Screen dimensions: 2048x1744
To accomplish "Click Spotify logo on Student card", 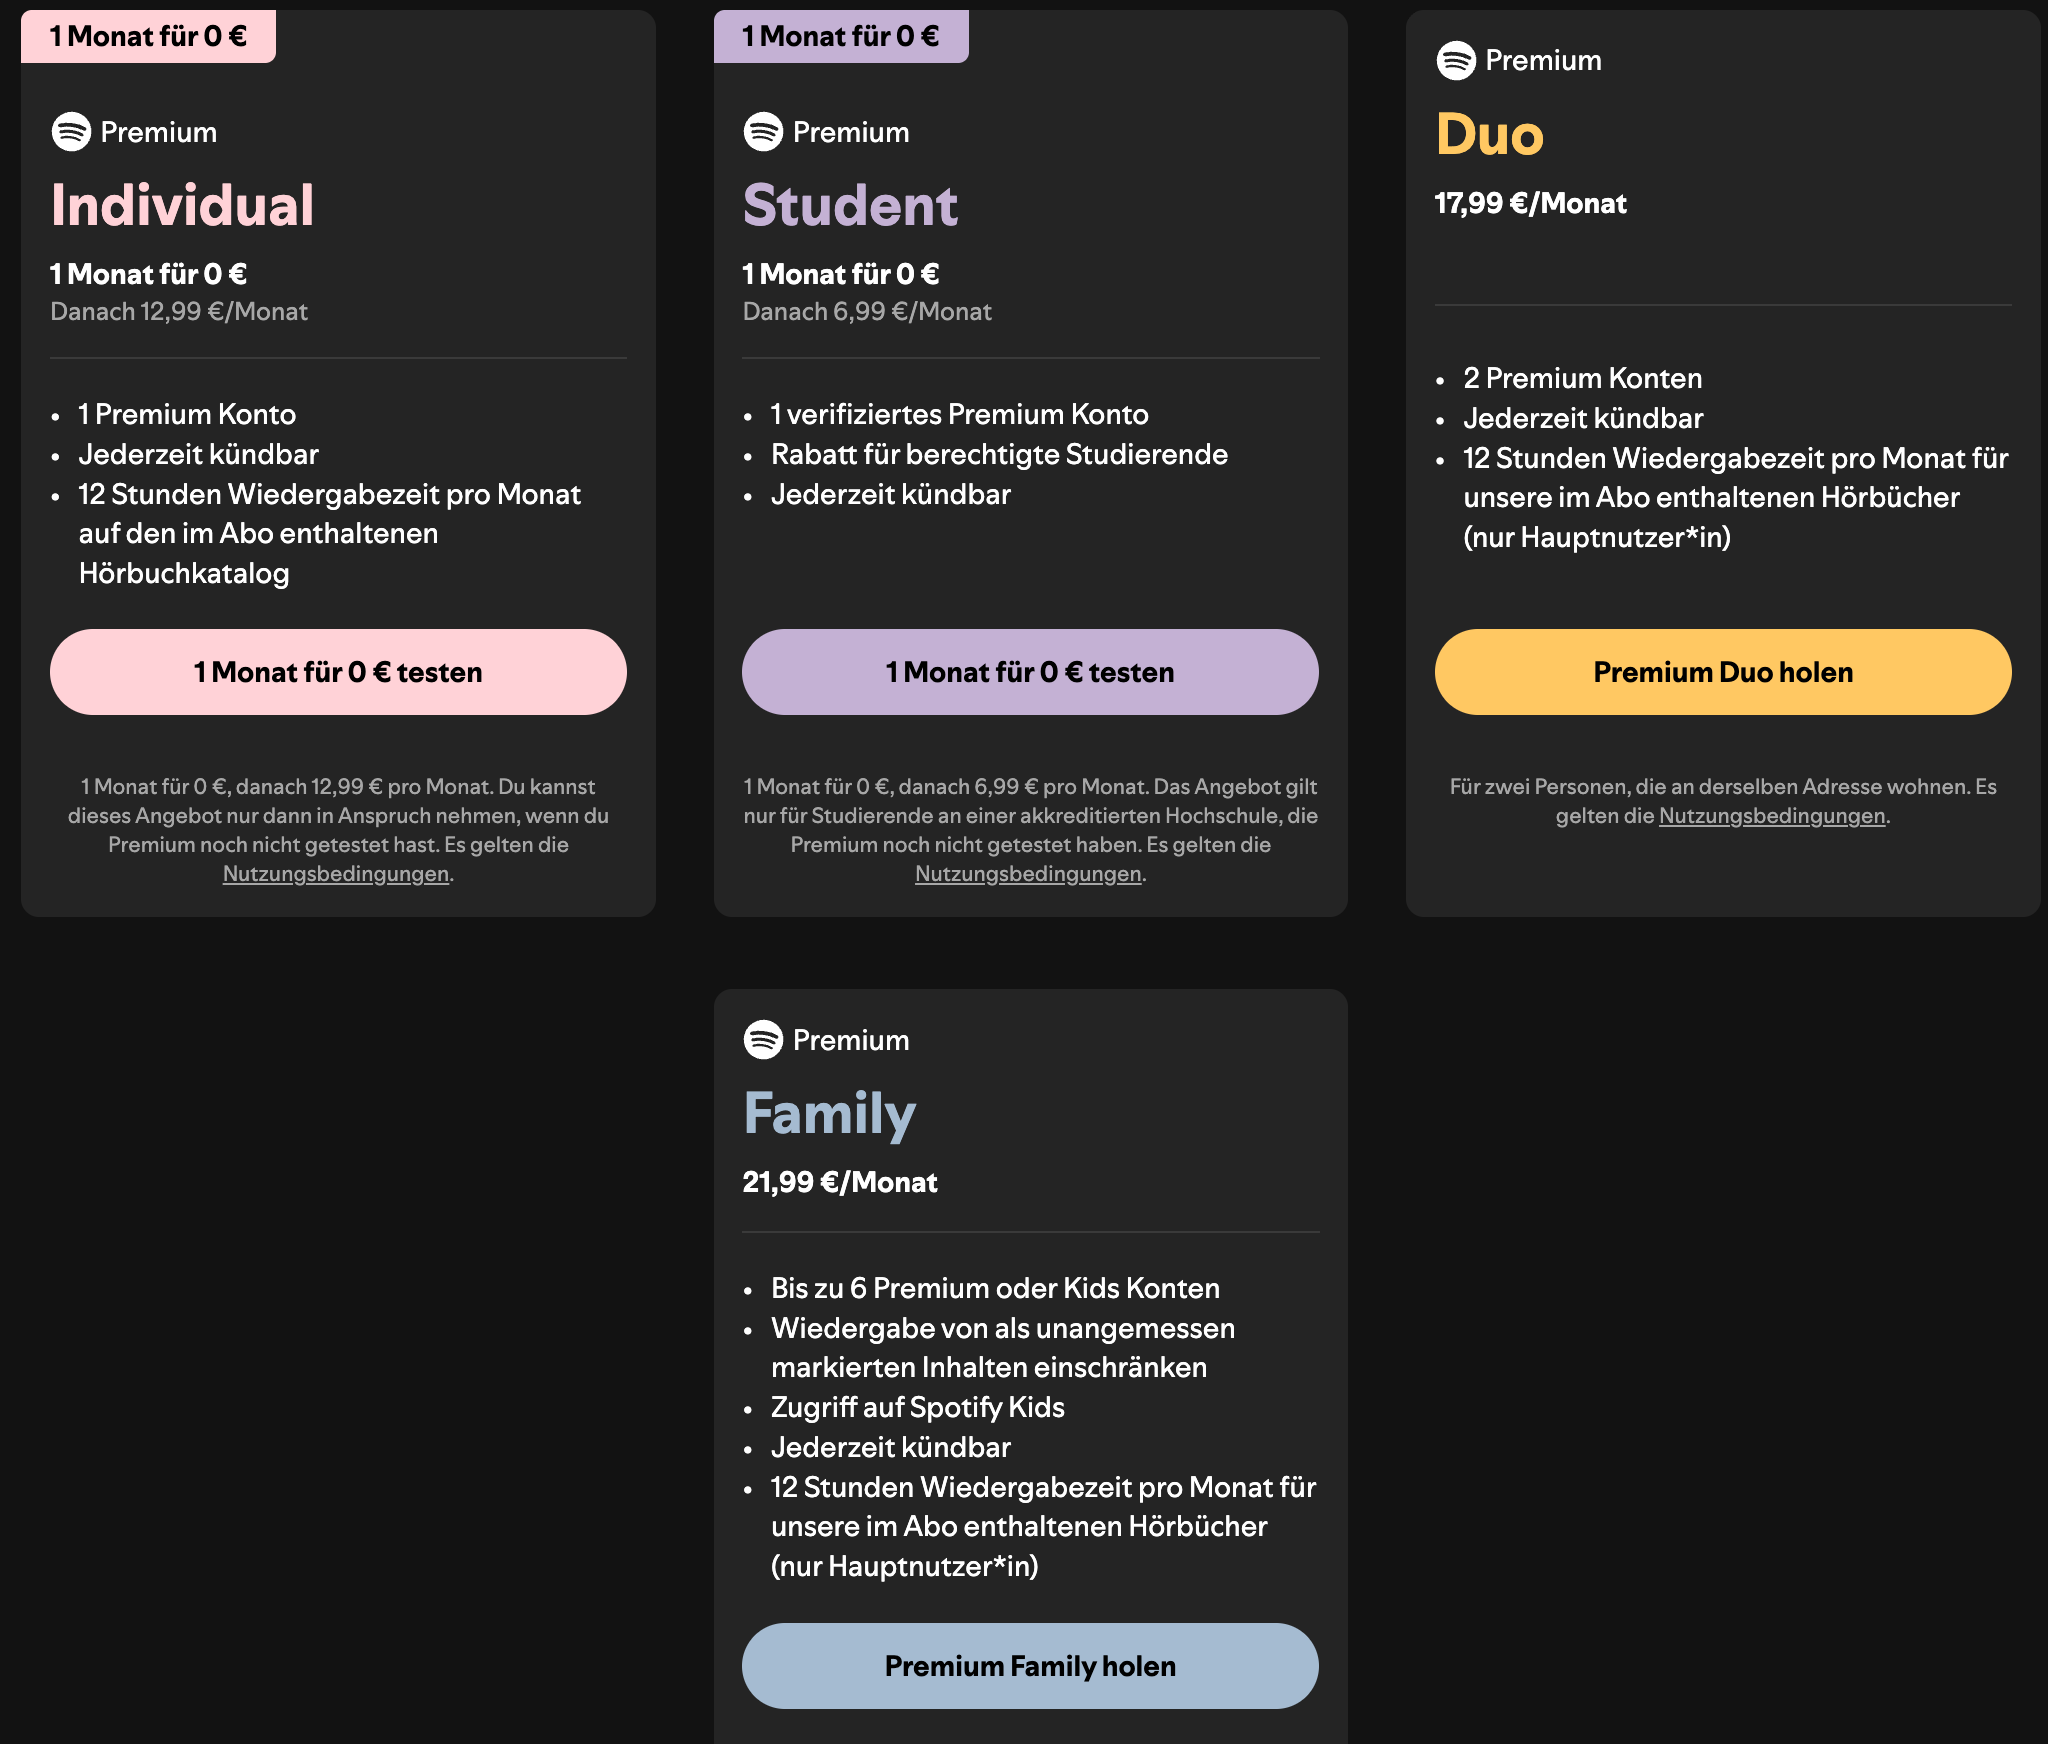I will [763, 132].
